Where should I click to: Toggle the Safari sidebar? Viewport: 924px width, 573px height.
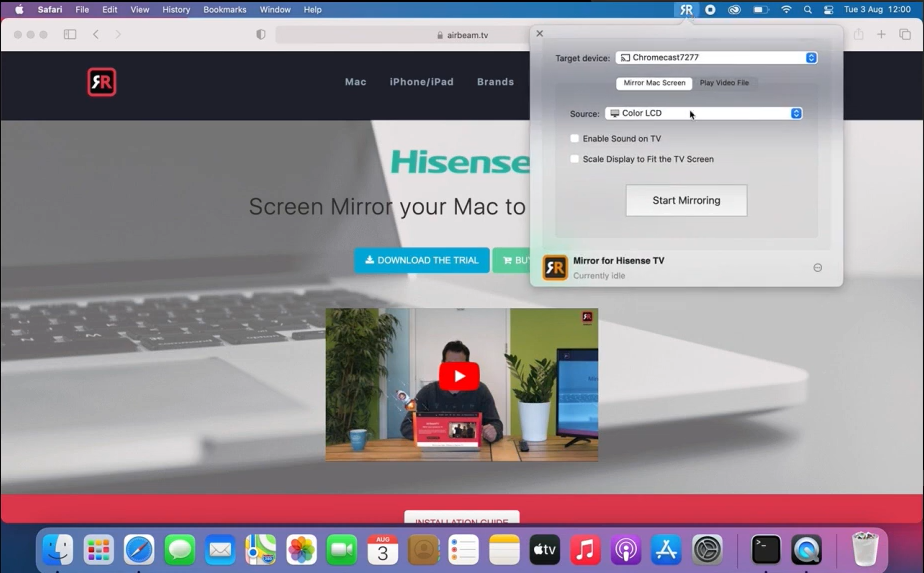[70, 34]
